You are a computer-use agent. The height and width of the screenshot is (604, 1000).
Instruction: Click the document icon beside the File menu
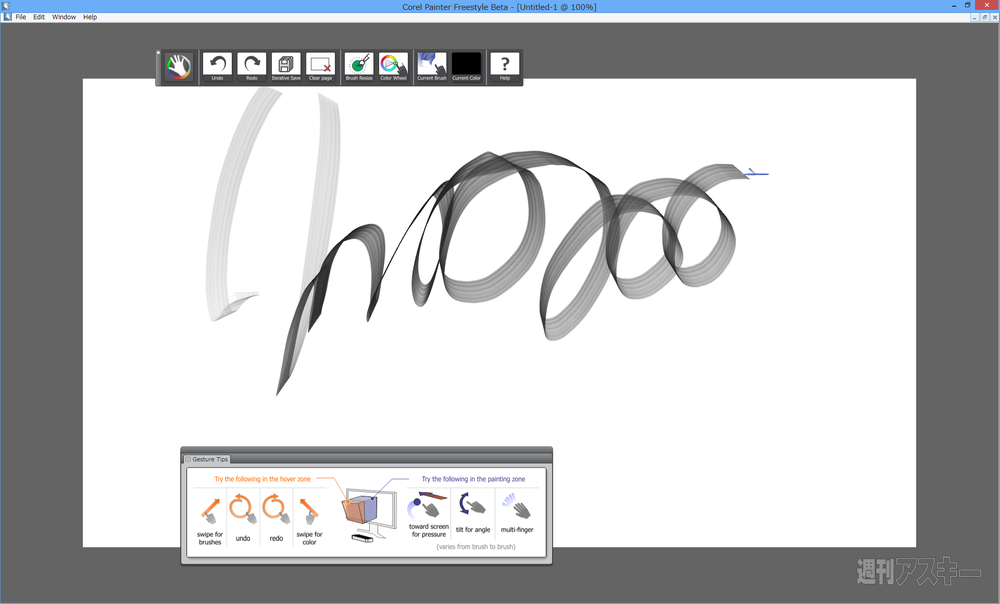click(7, 17)
